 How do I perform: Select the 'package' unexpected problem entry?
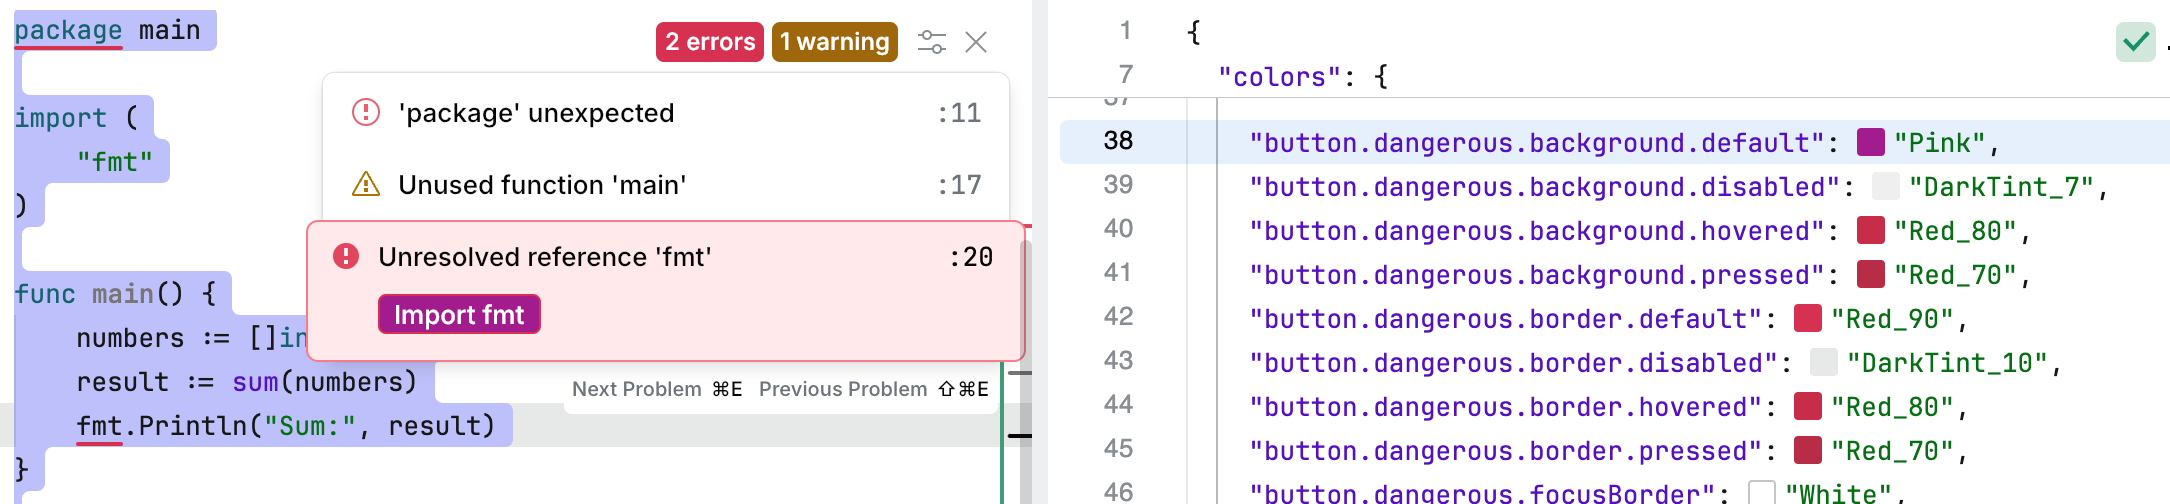coord(536,113)
